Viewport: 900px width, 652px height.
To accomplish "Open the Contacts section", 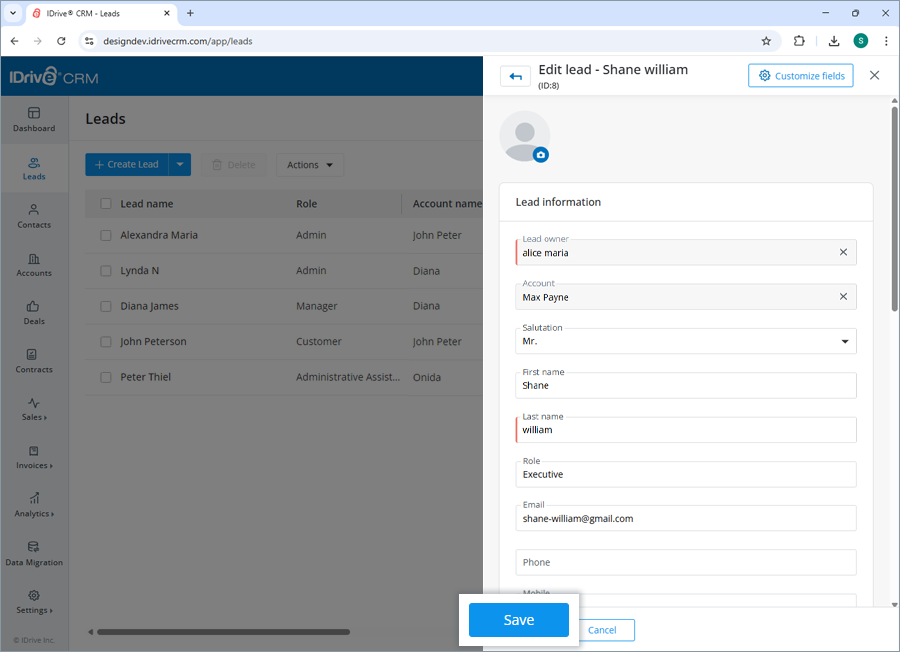I will coord(33,217).
